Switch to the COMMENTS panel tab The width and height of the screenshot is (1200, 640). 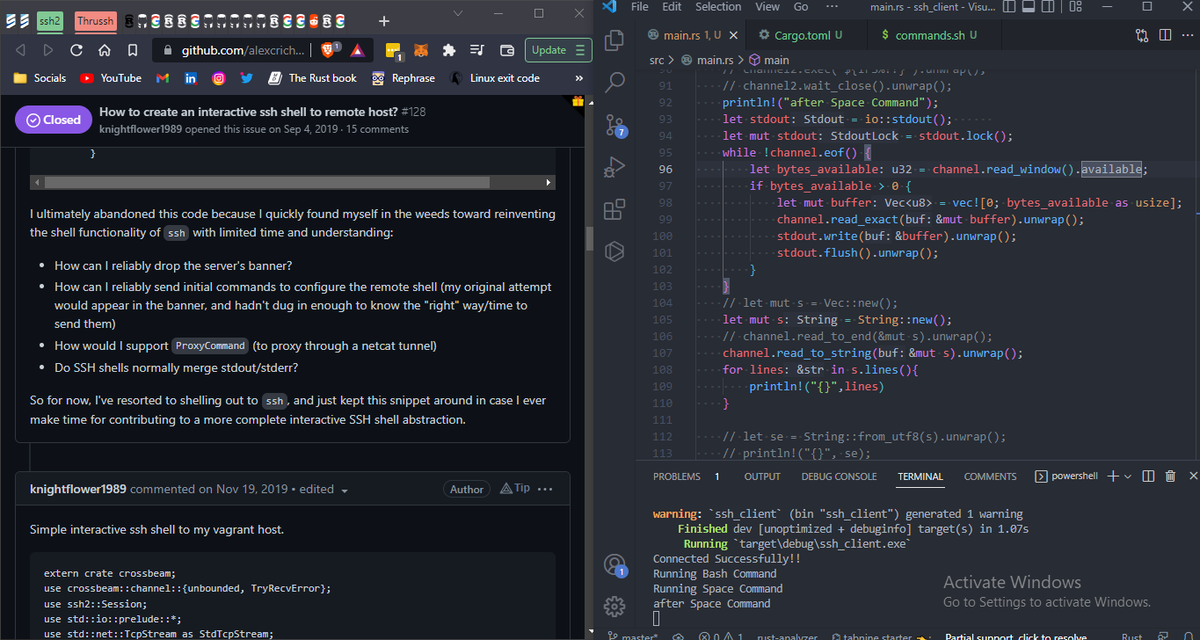pyautogui.click(x=990, y=477)
